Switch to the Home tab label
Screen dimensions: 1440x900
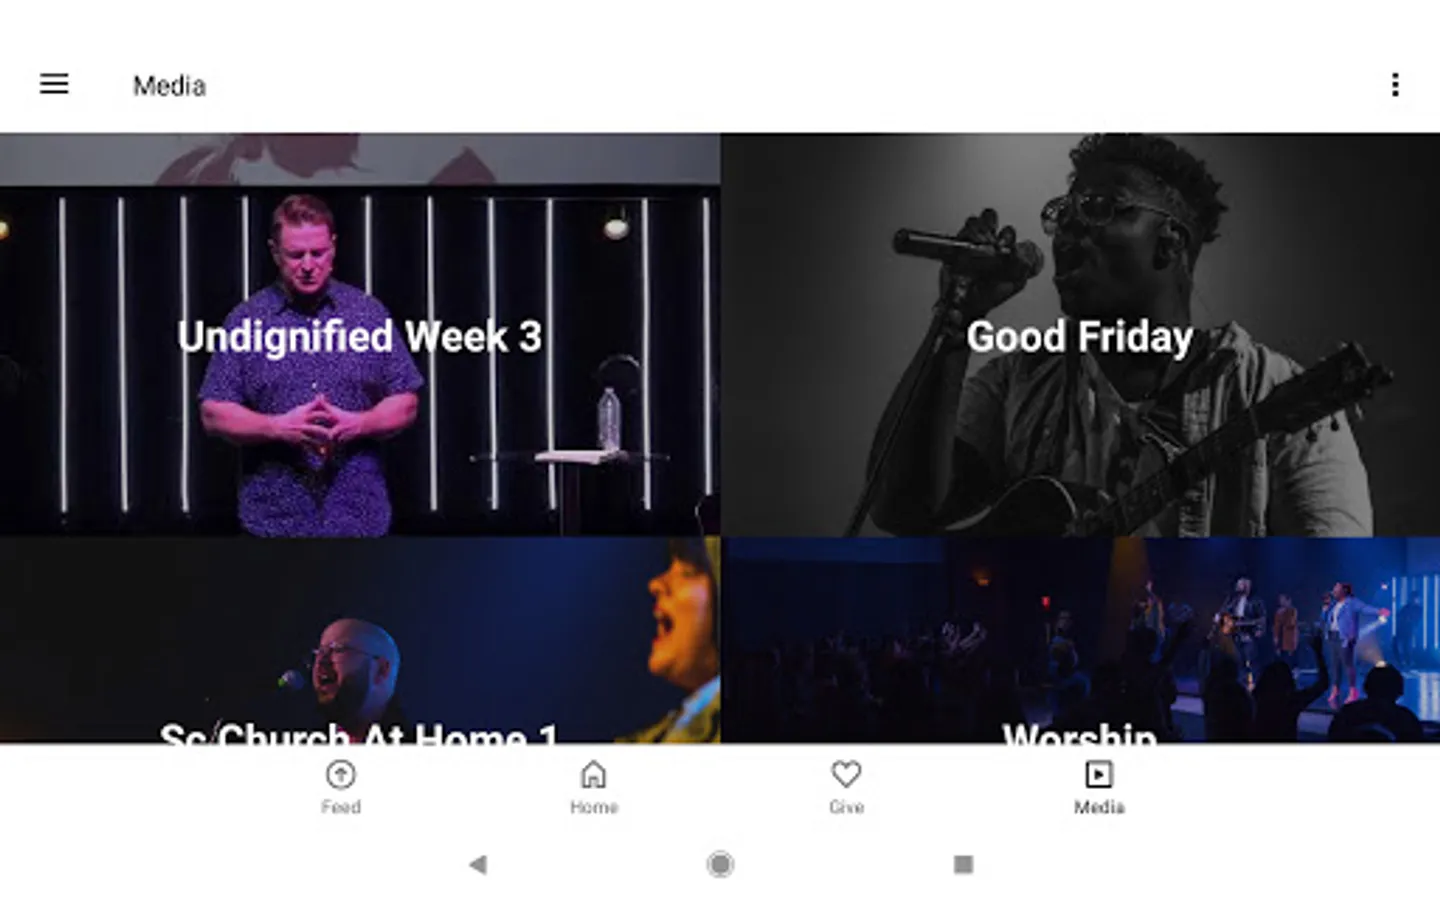pos(594,807)
